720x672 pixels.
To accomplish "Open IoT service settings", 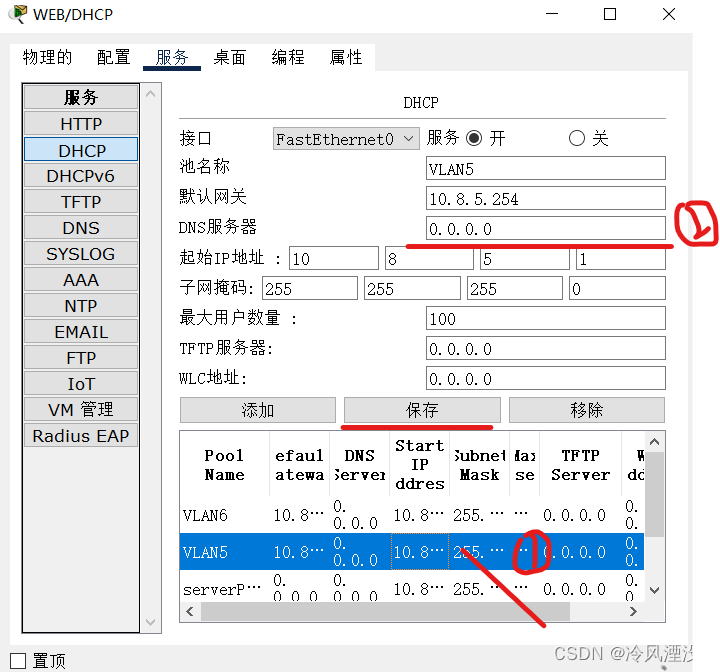I will click(x=81, y=384).
